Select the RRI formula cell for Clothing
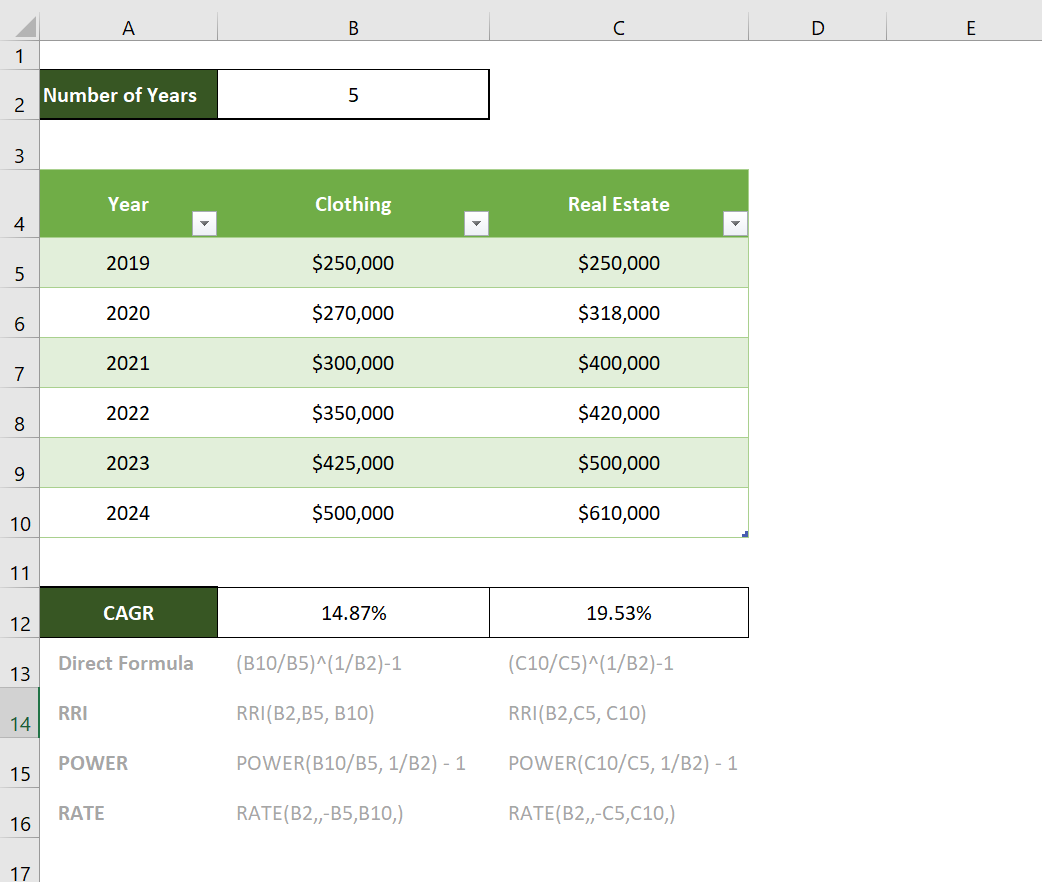The width and height of the screenshot is (1042, 882). click(x=353, y=713)
